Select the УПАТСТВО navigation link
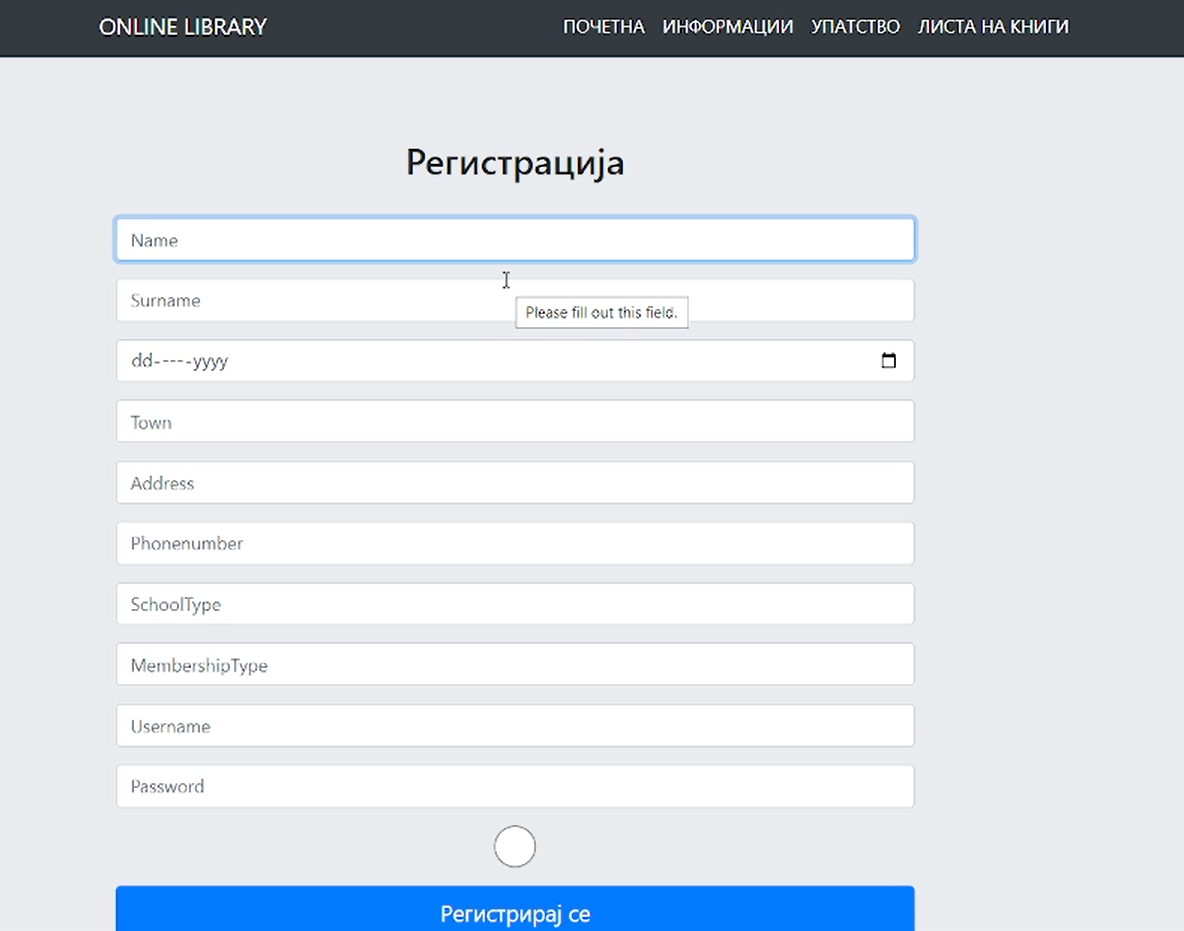The width and height of the screenshot is (1184, 931). [855, 27]
